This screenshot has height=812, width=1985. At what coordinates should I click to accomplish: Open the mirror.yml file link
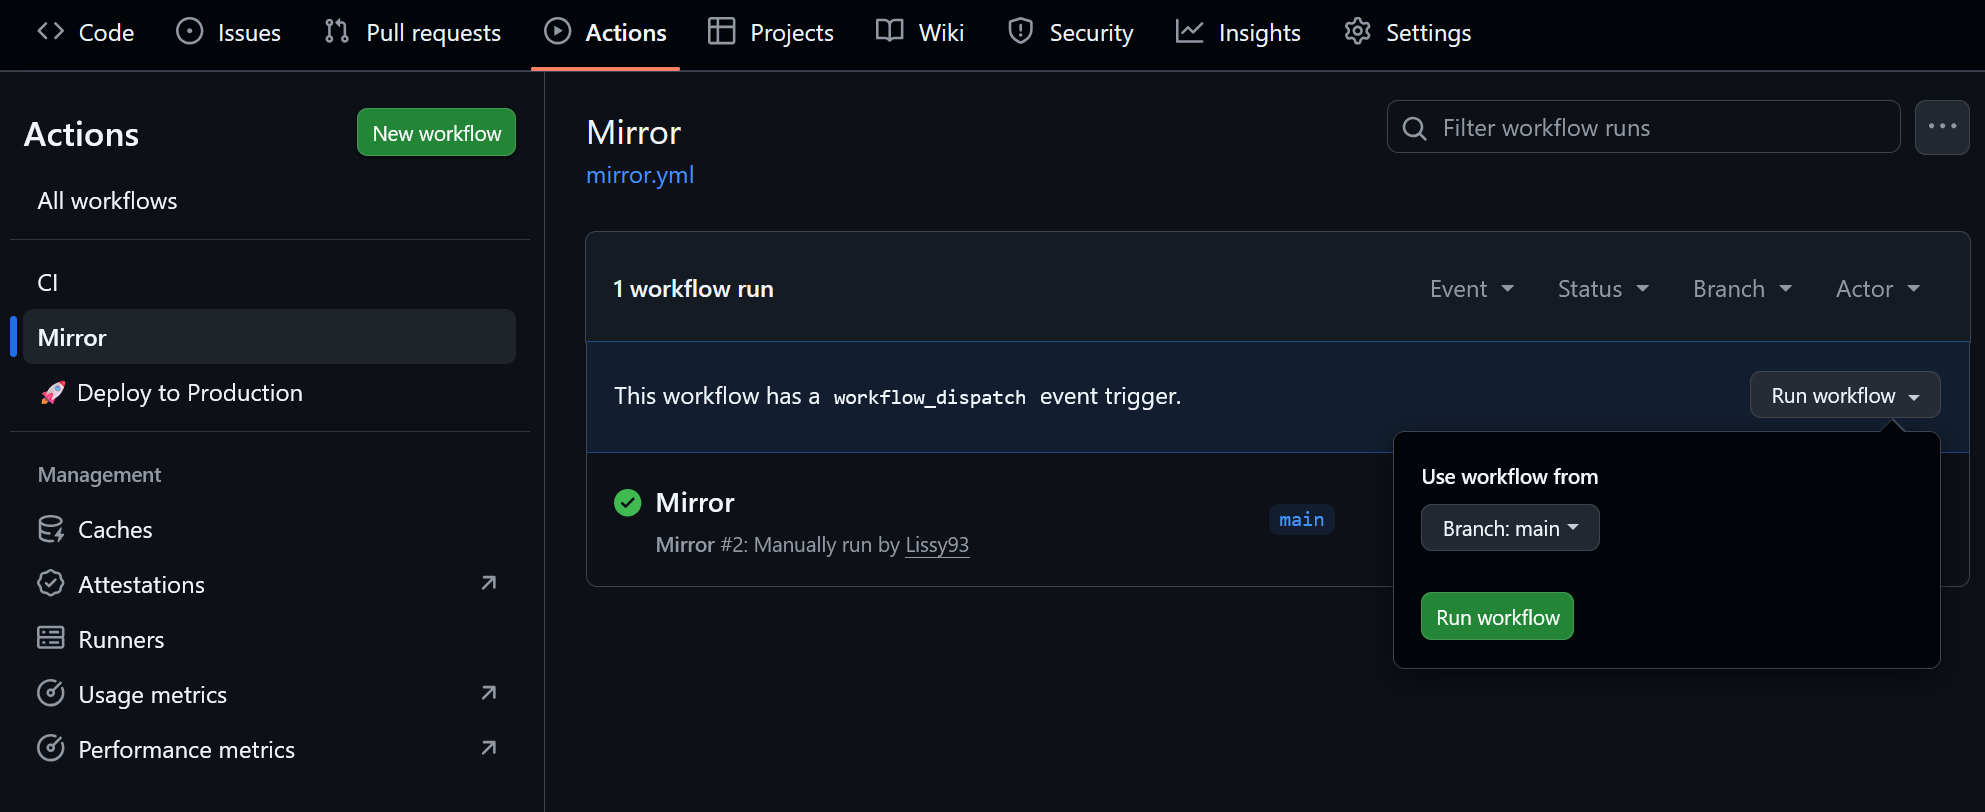click(640, 175)
